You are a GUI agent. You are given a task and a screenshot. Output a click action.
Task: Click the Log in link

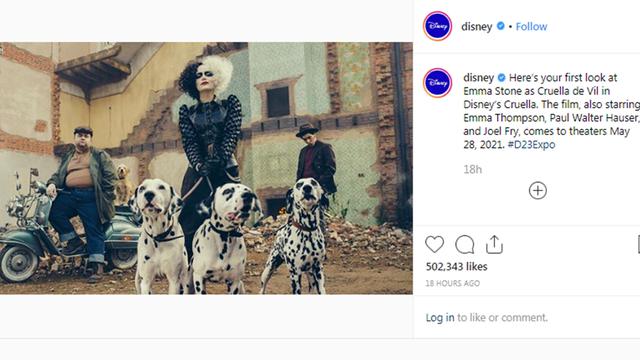click(x=440, y=318)
